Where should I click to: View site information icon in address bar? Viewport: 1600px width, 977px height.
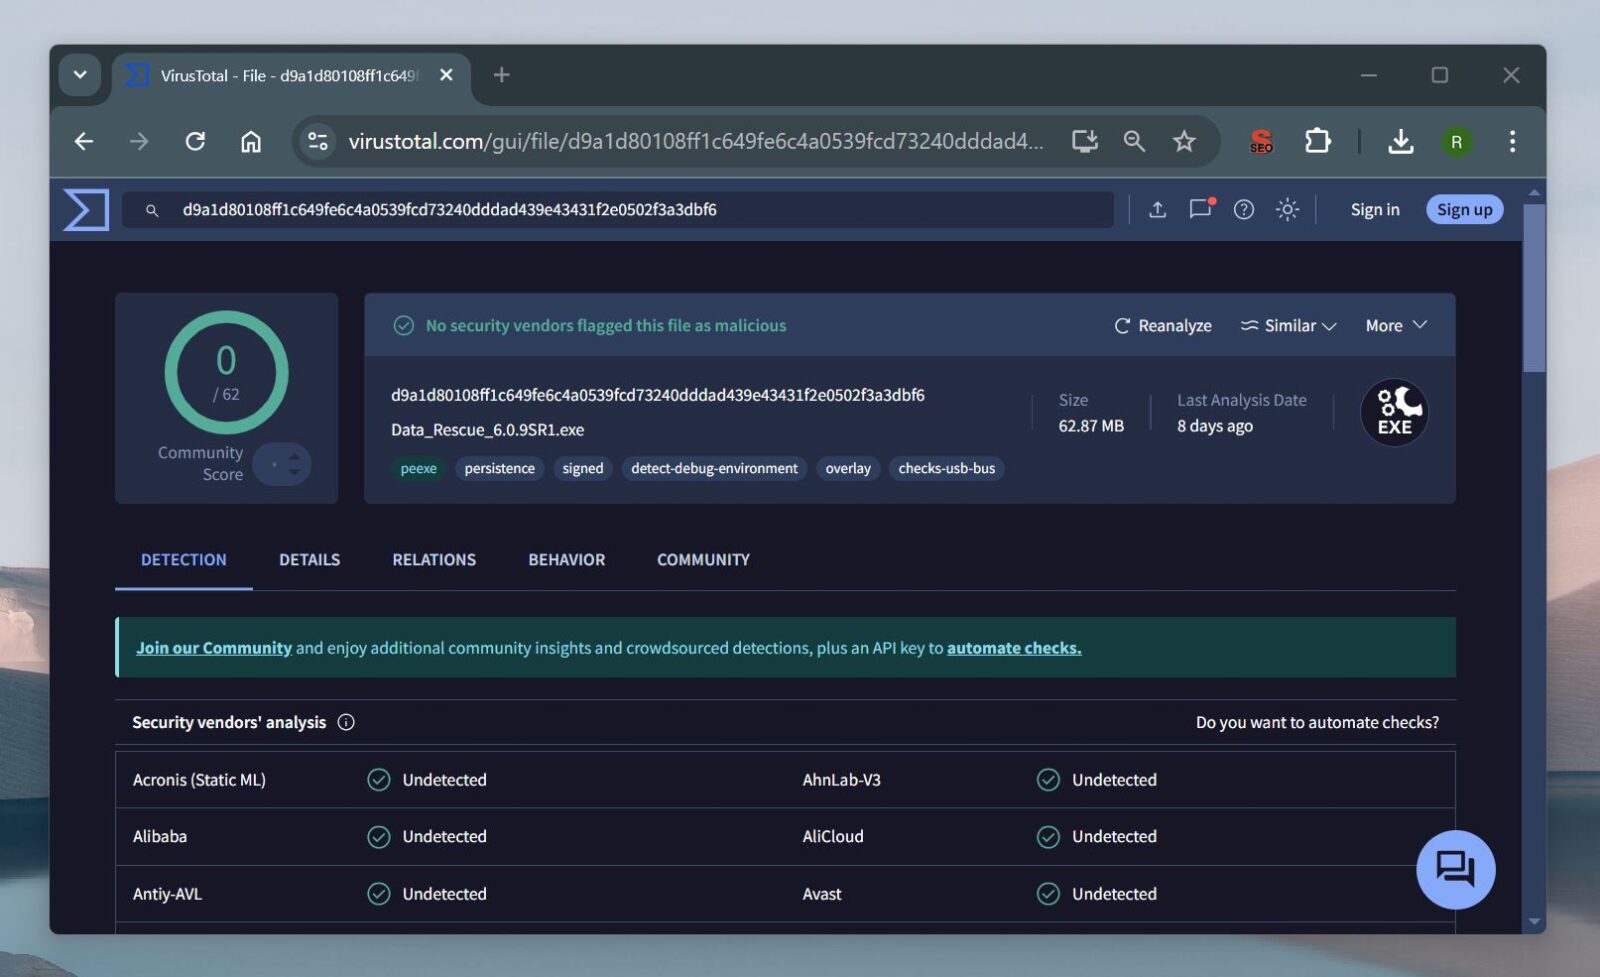click(x=318, y=142)
